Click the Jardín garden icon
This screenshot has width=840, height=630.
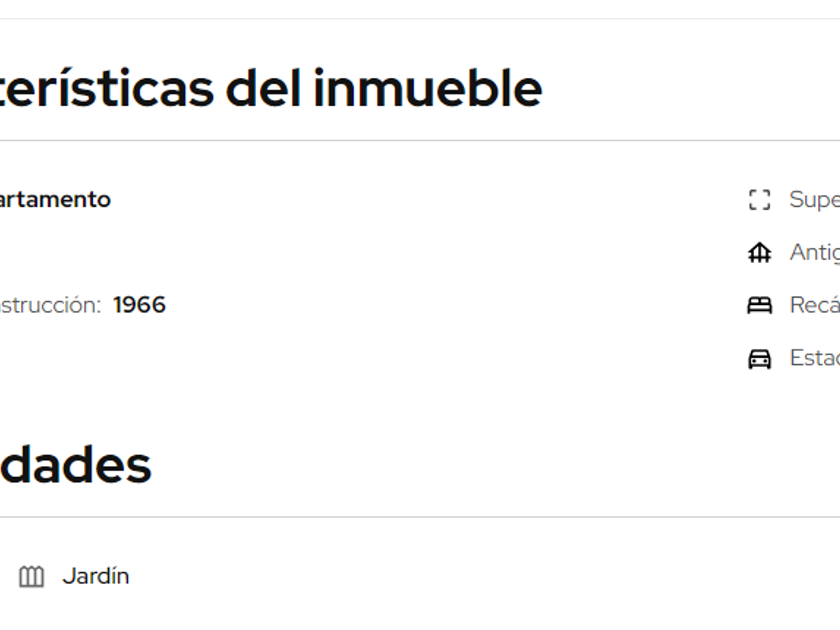tap(32, 577)
